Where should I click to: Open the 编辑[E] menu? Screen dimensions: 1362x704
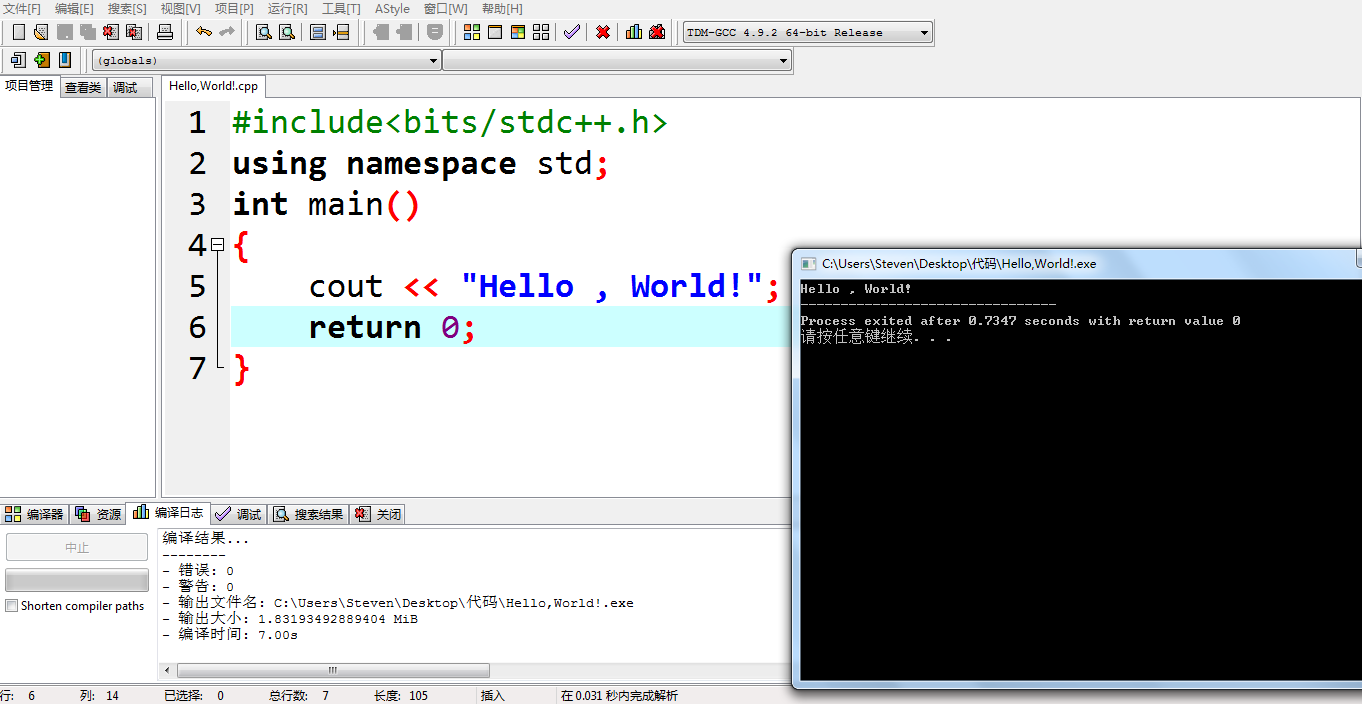[75, 9]
